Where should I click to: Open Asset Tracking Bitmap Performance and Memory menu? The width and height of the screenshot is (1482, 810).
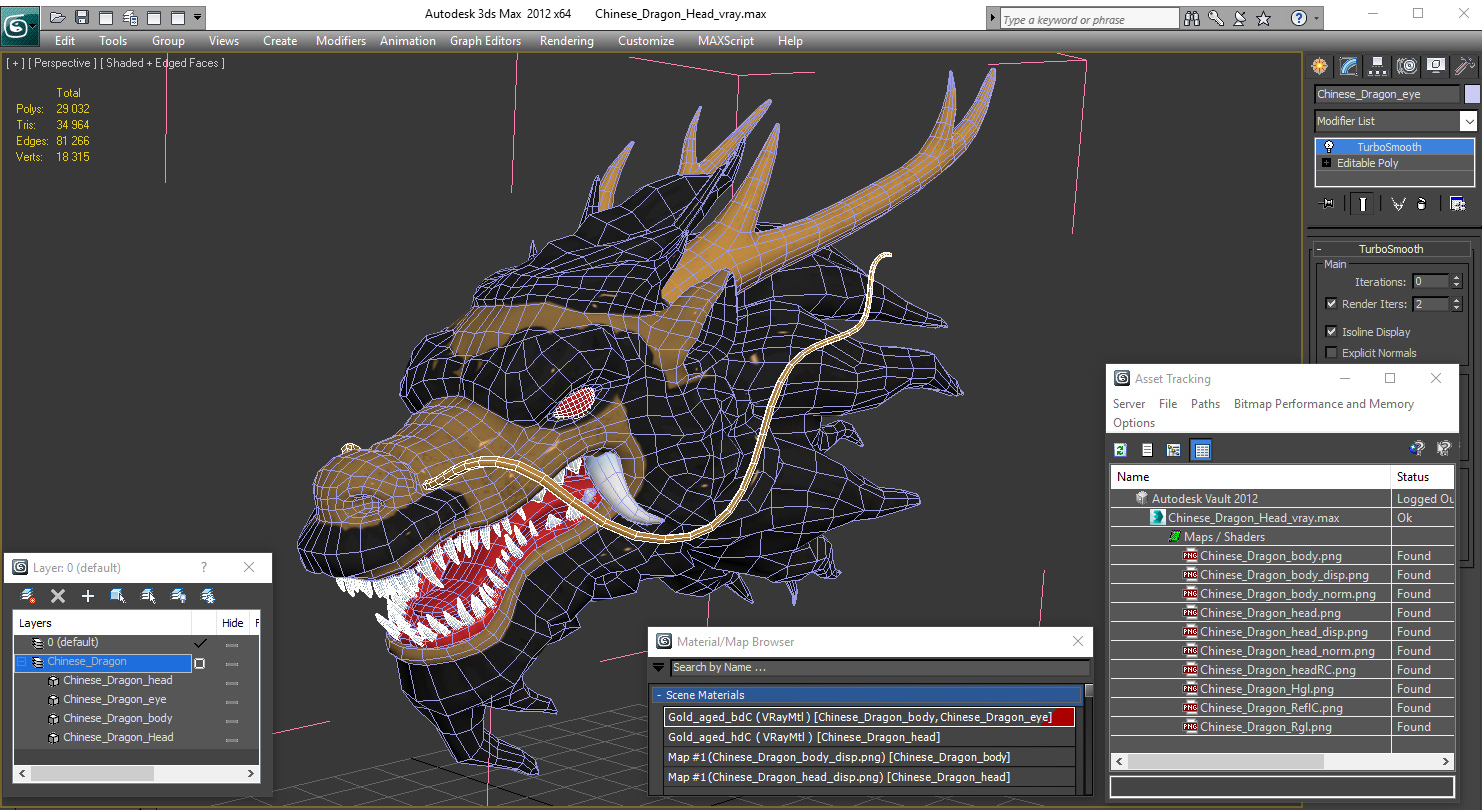[1323, 404]
